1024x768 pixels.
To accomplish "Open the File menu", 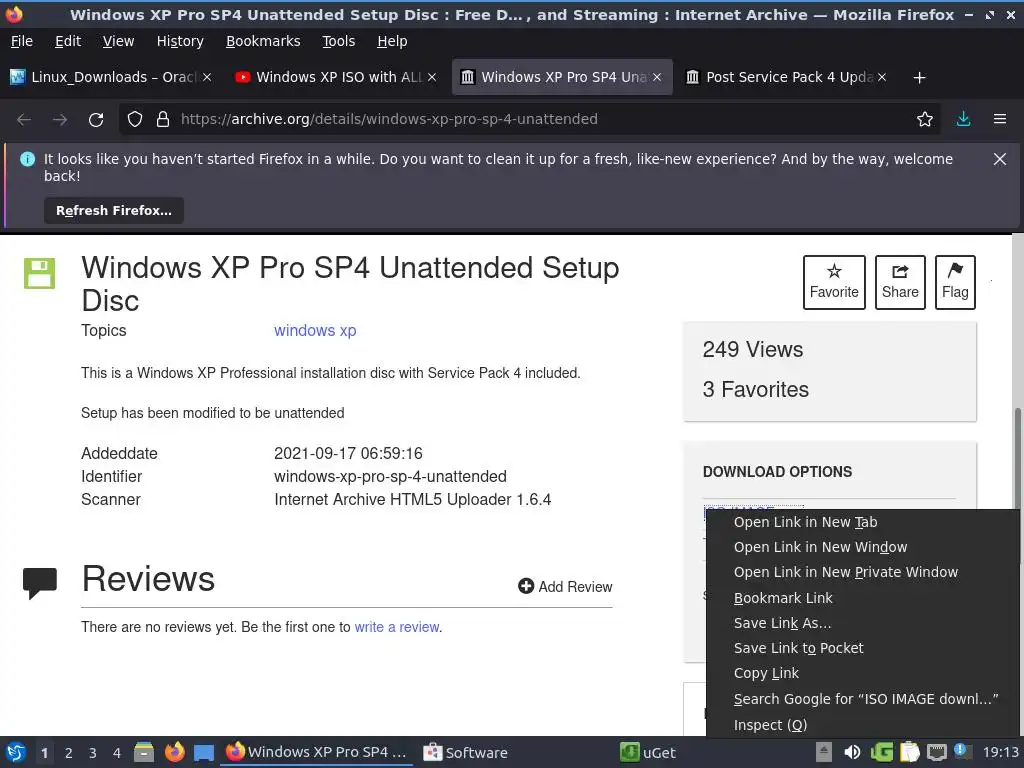I will 22,41.
